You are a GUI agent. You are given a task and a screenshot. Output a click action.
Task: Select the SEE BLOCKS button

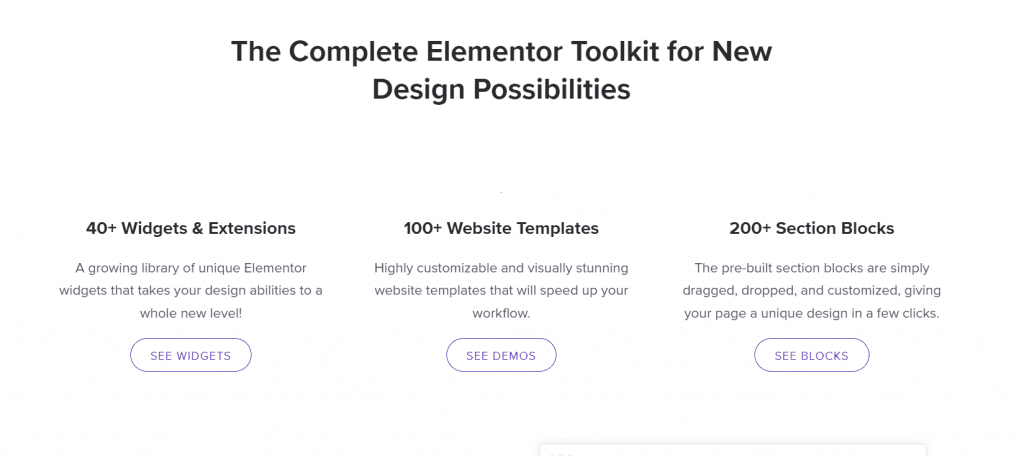(x=812, y=355)
